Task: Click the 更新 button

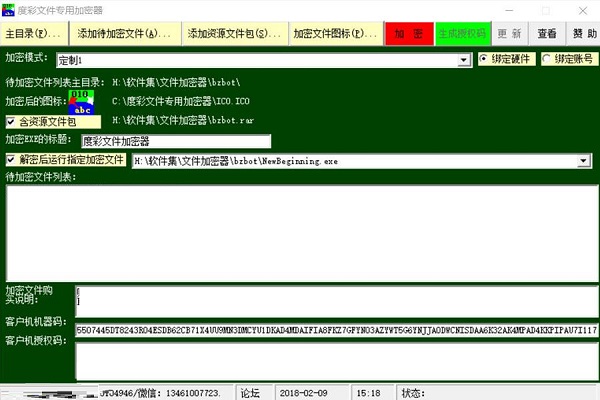Action: tap(509, 34)
